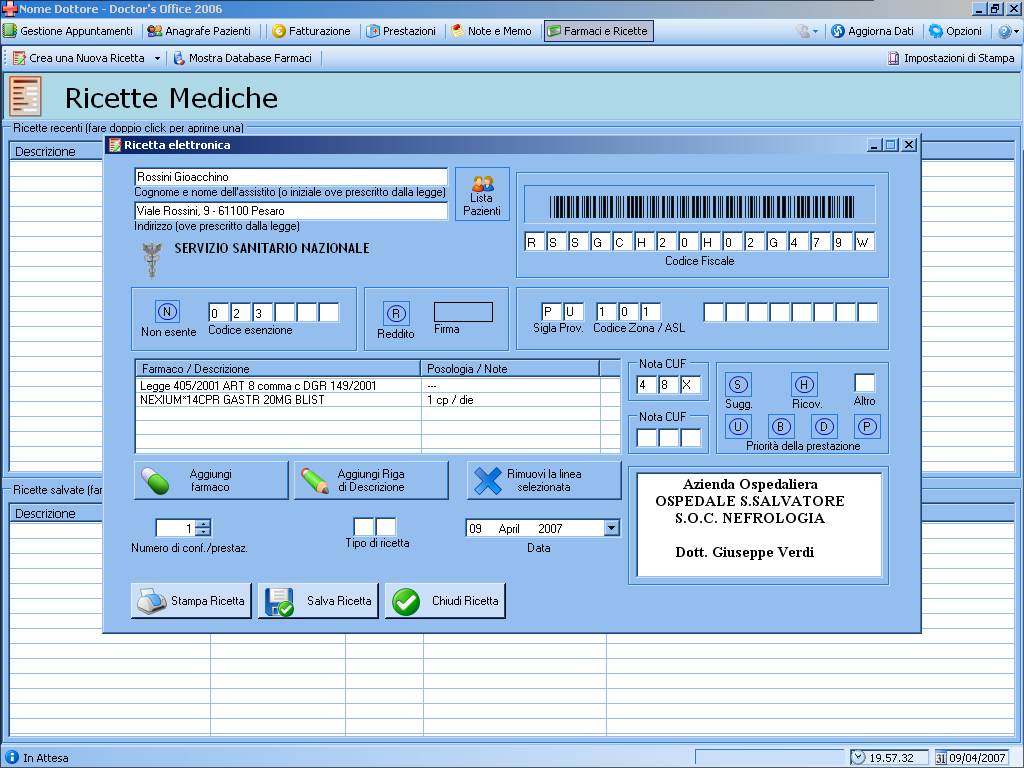Click the Codice Fiscale barcode
The height and width of the screenshot is (768, 1024).
click(701, 207)
